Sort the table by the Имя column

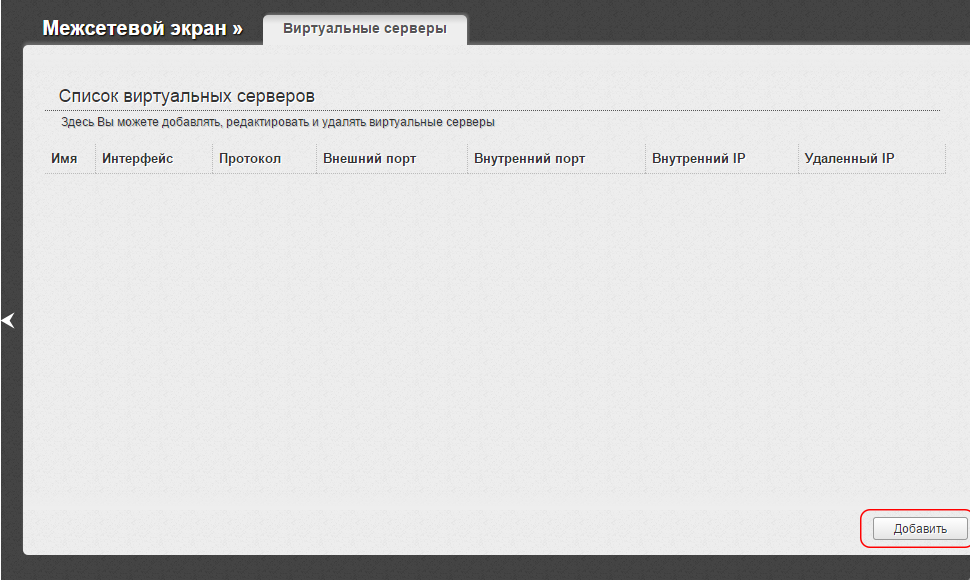[x=66, y=158]
